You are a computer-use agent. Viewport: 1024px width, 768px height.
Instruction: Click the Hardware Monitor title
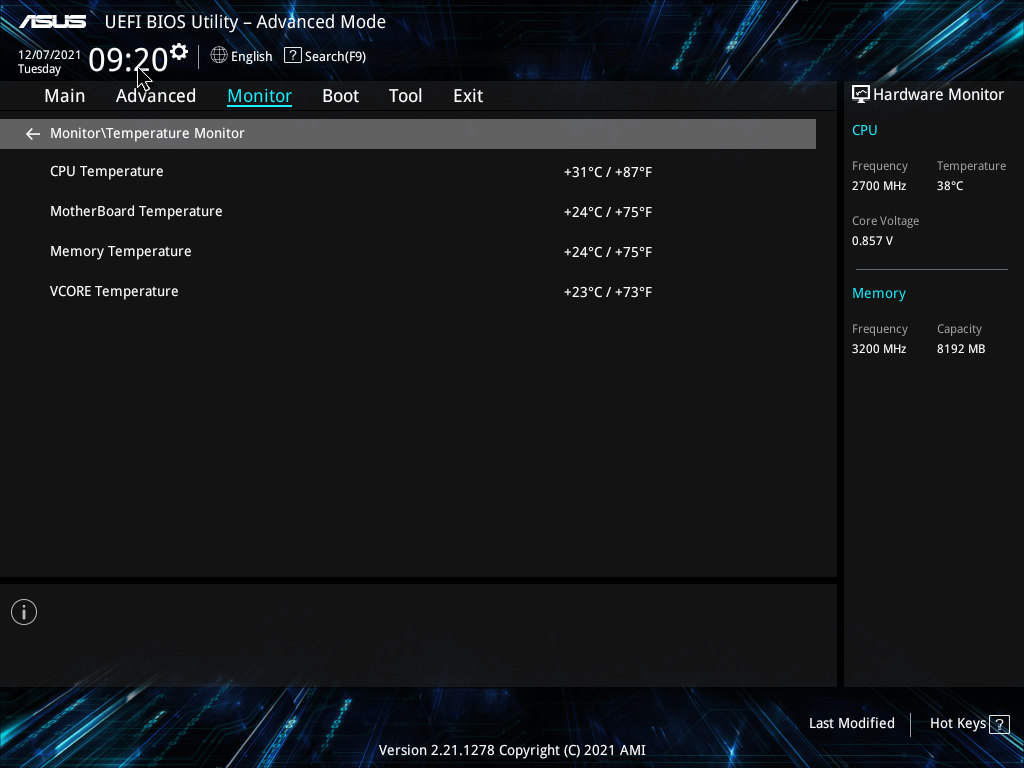938,95
